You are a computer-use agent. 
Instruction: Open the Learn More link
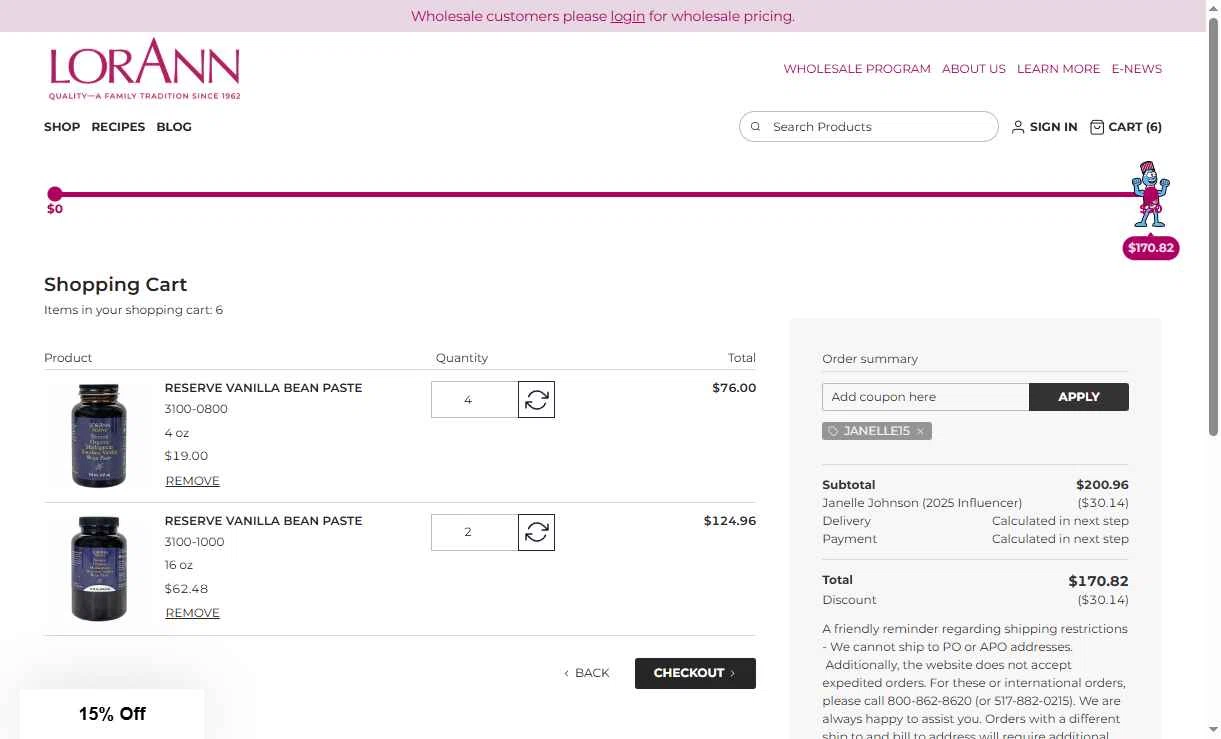coord(1058,69)
